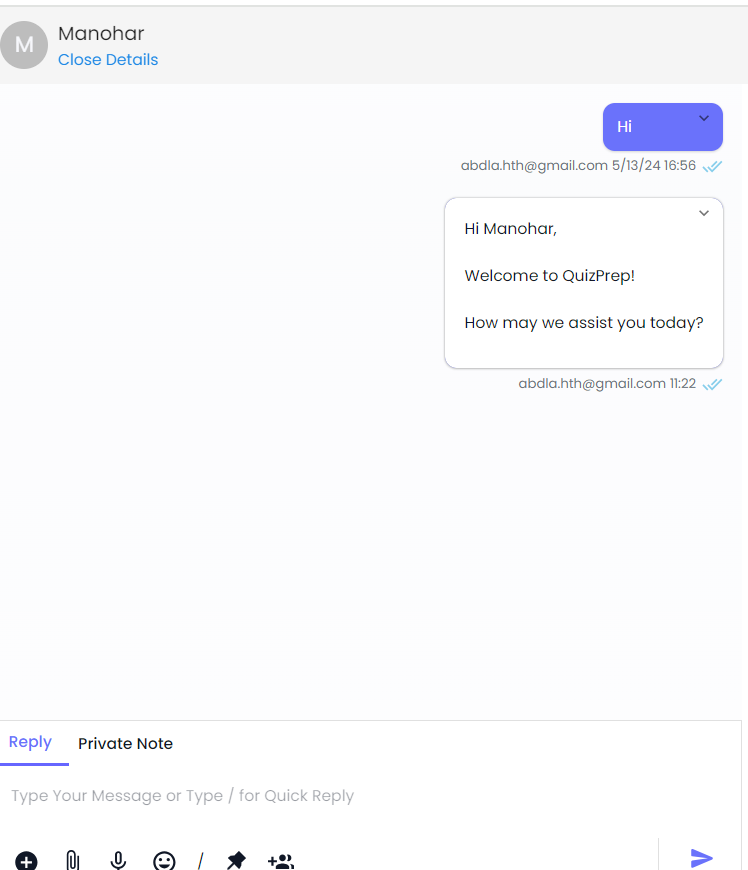748x870 pixels.
Task: Click the Close Details link
Action: (x=108, y=60)
